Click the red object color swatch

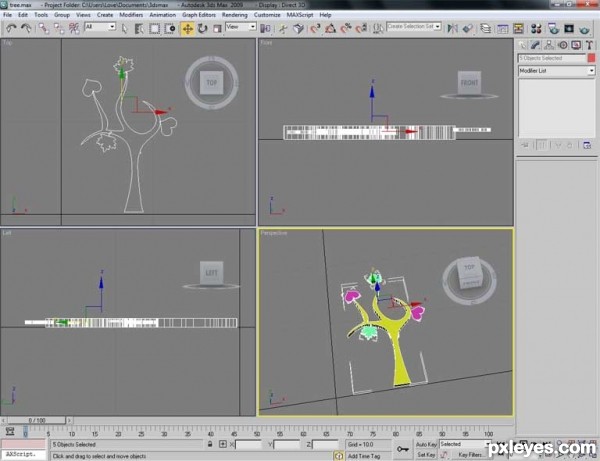(x=592, y=58)
